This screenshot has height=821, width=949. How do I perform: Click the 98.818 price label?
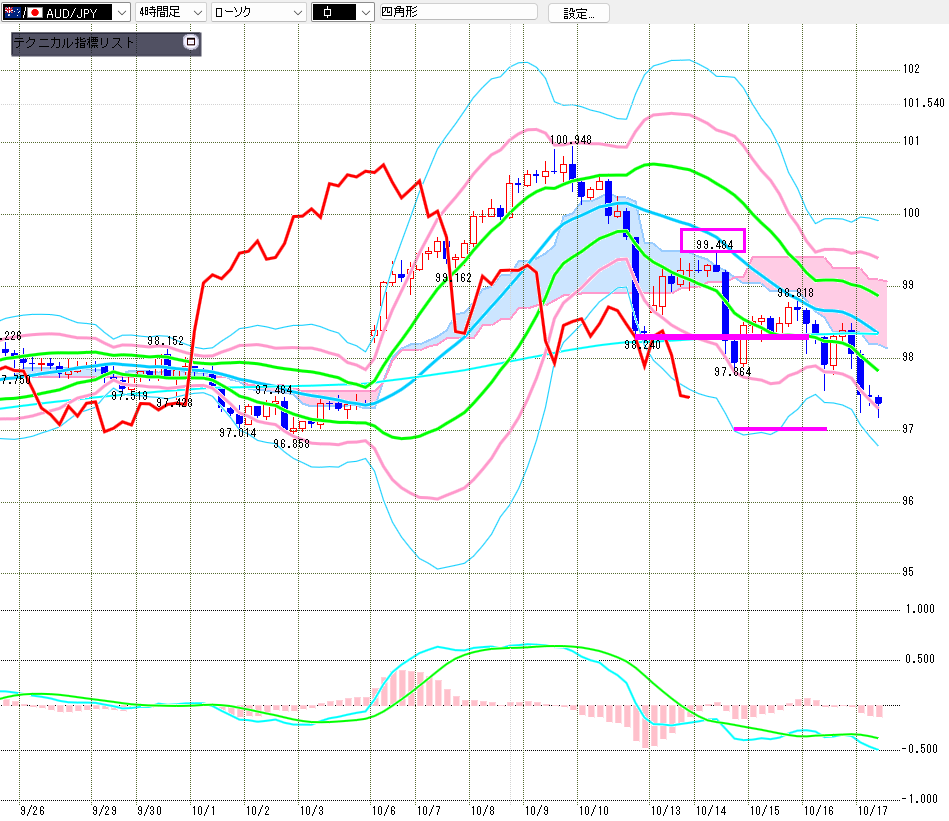[x=797, y=293]
